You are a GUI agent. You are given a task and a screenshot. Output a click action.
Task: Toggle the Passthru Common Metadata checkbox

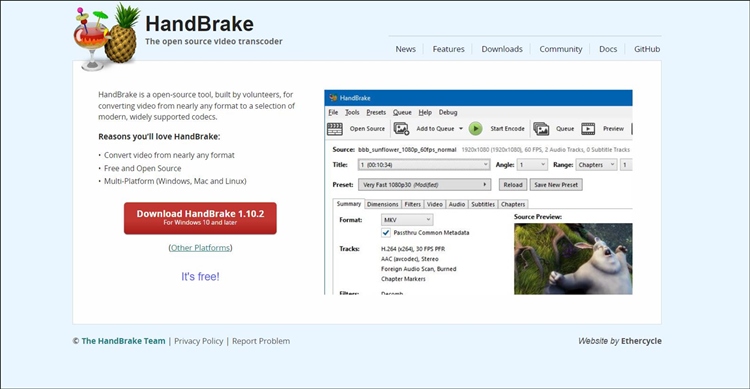[386, 233]
